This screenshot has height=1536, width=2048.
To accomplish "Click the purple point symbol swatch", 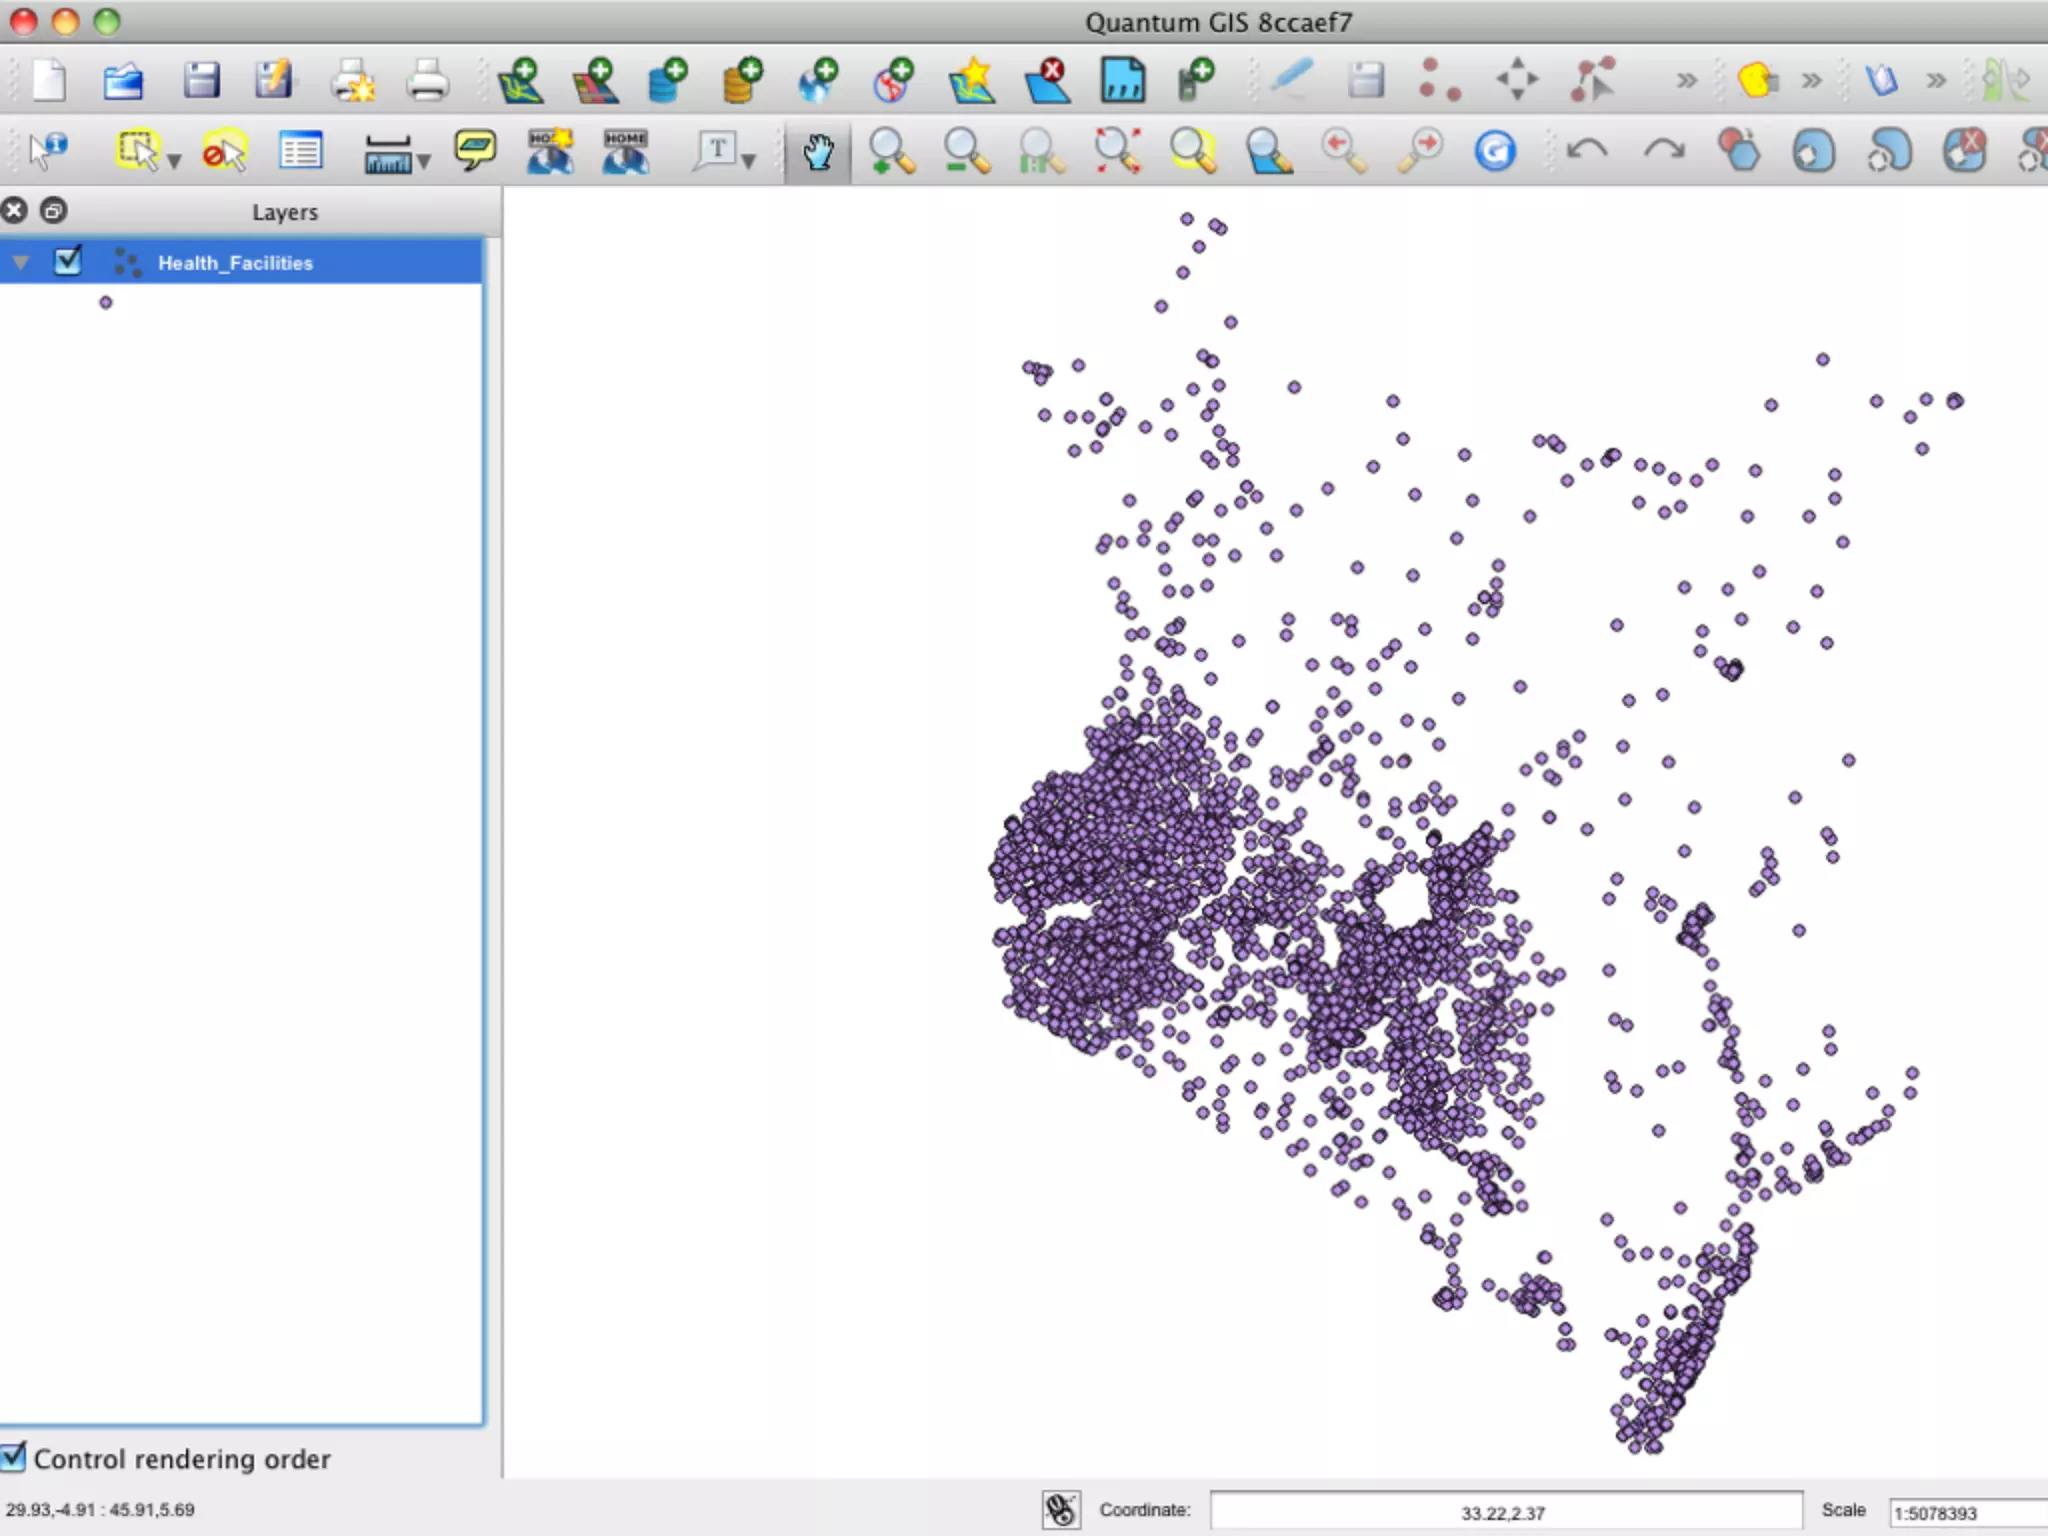I will click(x=106, y=303).
